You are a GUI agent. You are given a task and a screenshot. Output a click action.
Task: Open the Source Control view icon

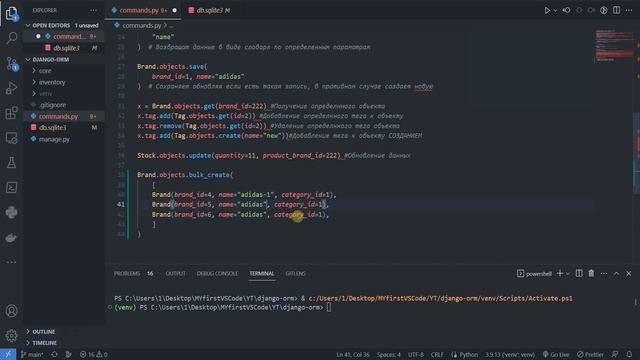click(11, 64)
